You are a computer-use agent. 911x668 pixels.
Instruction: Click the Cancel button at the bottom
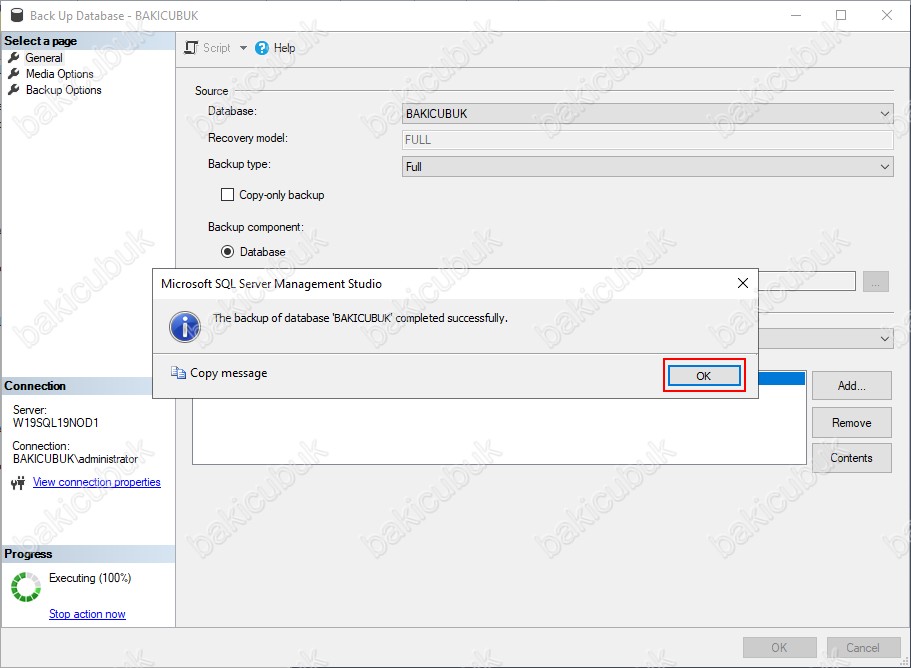click(863, 648)
